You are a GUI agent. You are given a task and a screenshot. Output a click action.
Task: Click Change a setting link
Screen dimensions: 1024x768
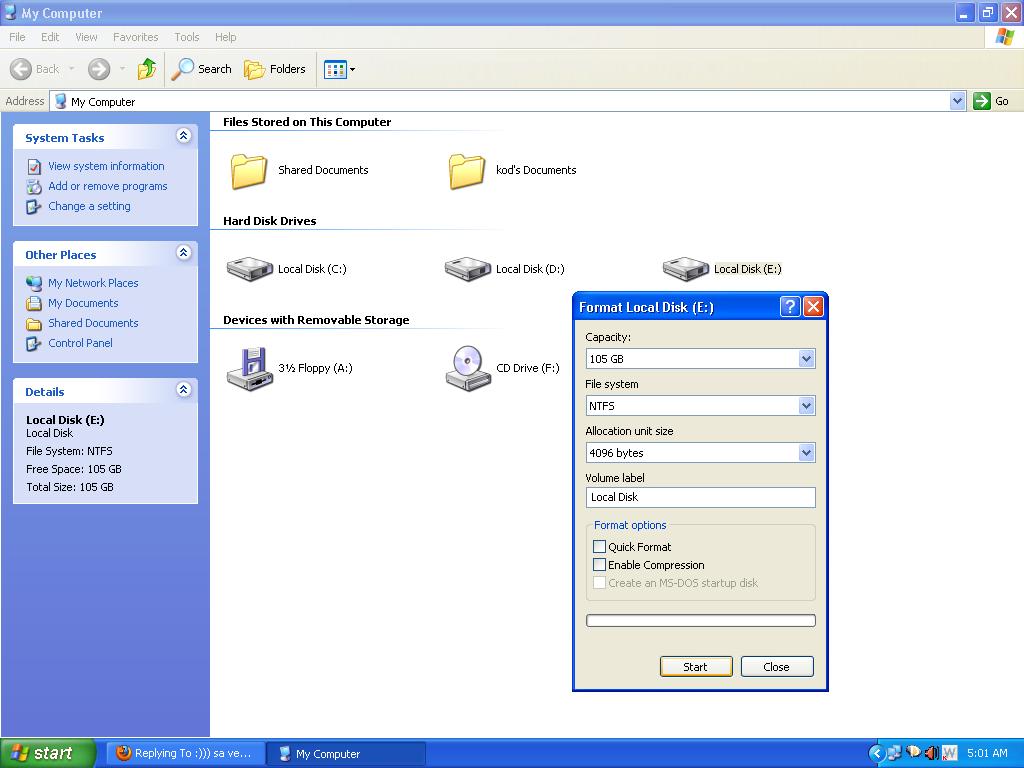point(89,206)
